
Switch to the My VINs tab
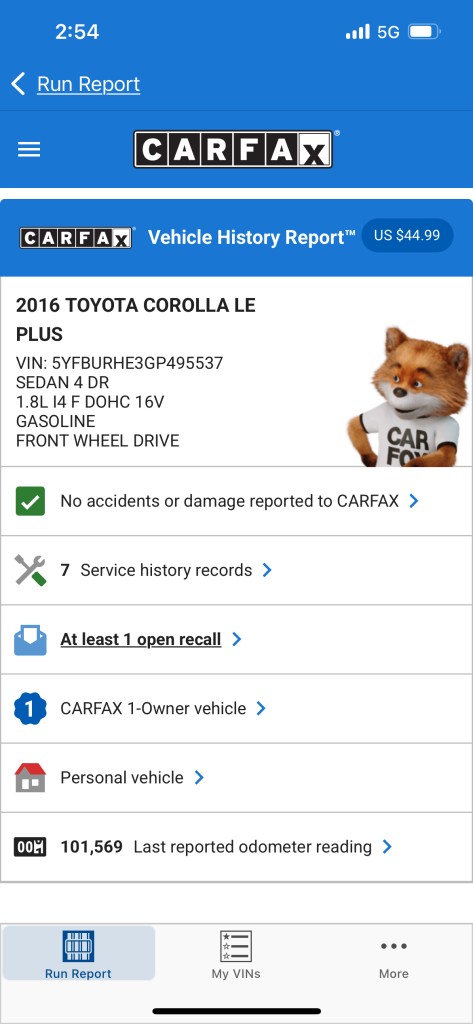pos(236,954)
